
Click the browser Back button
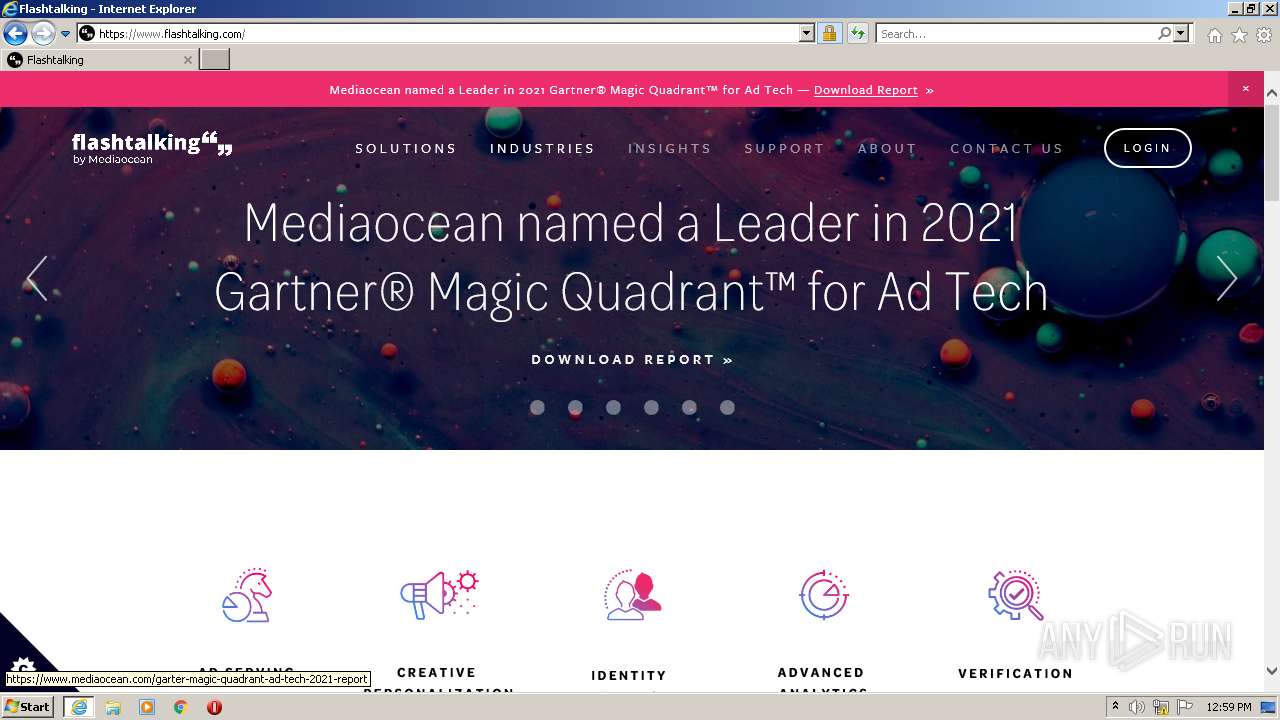[15, 33]
